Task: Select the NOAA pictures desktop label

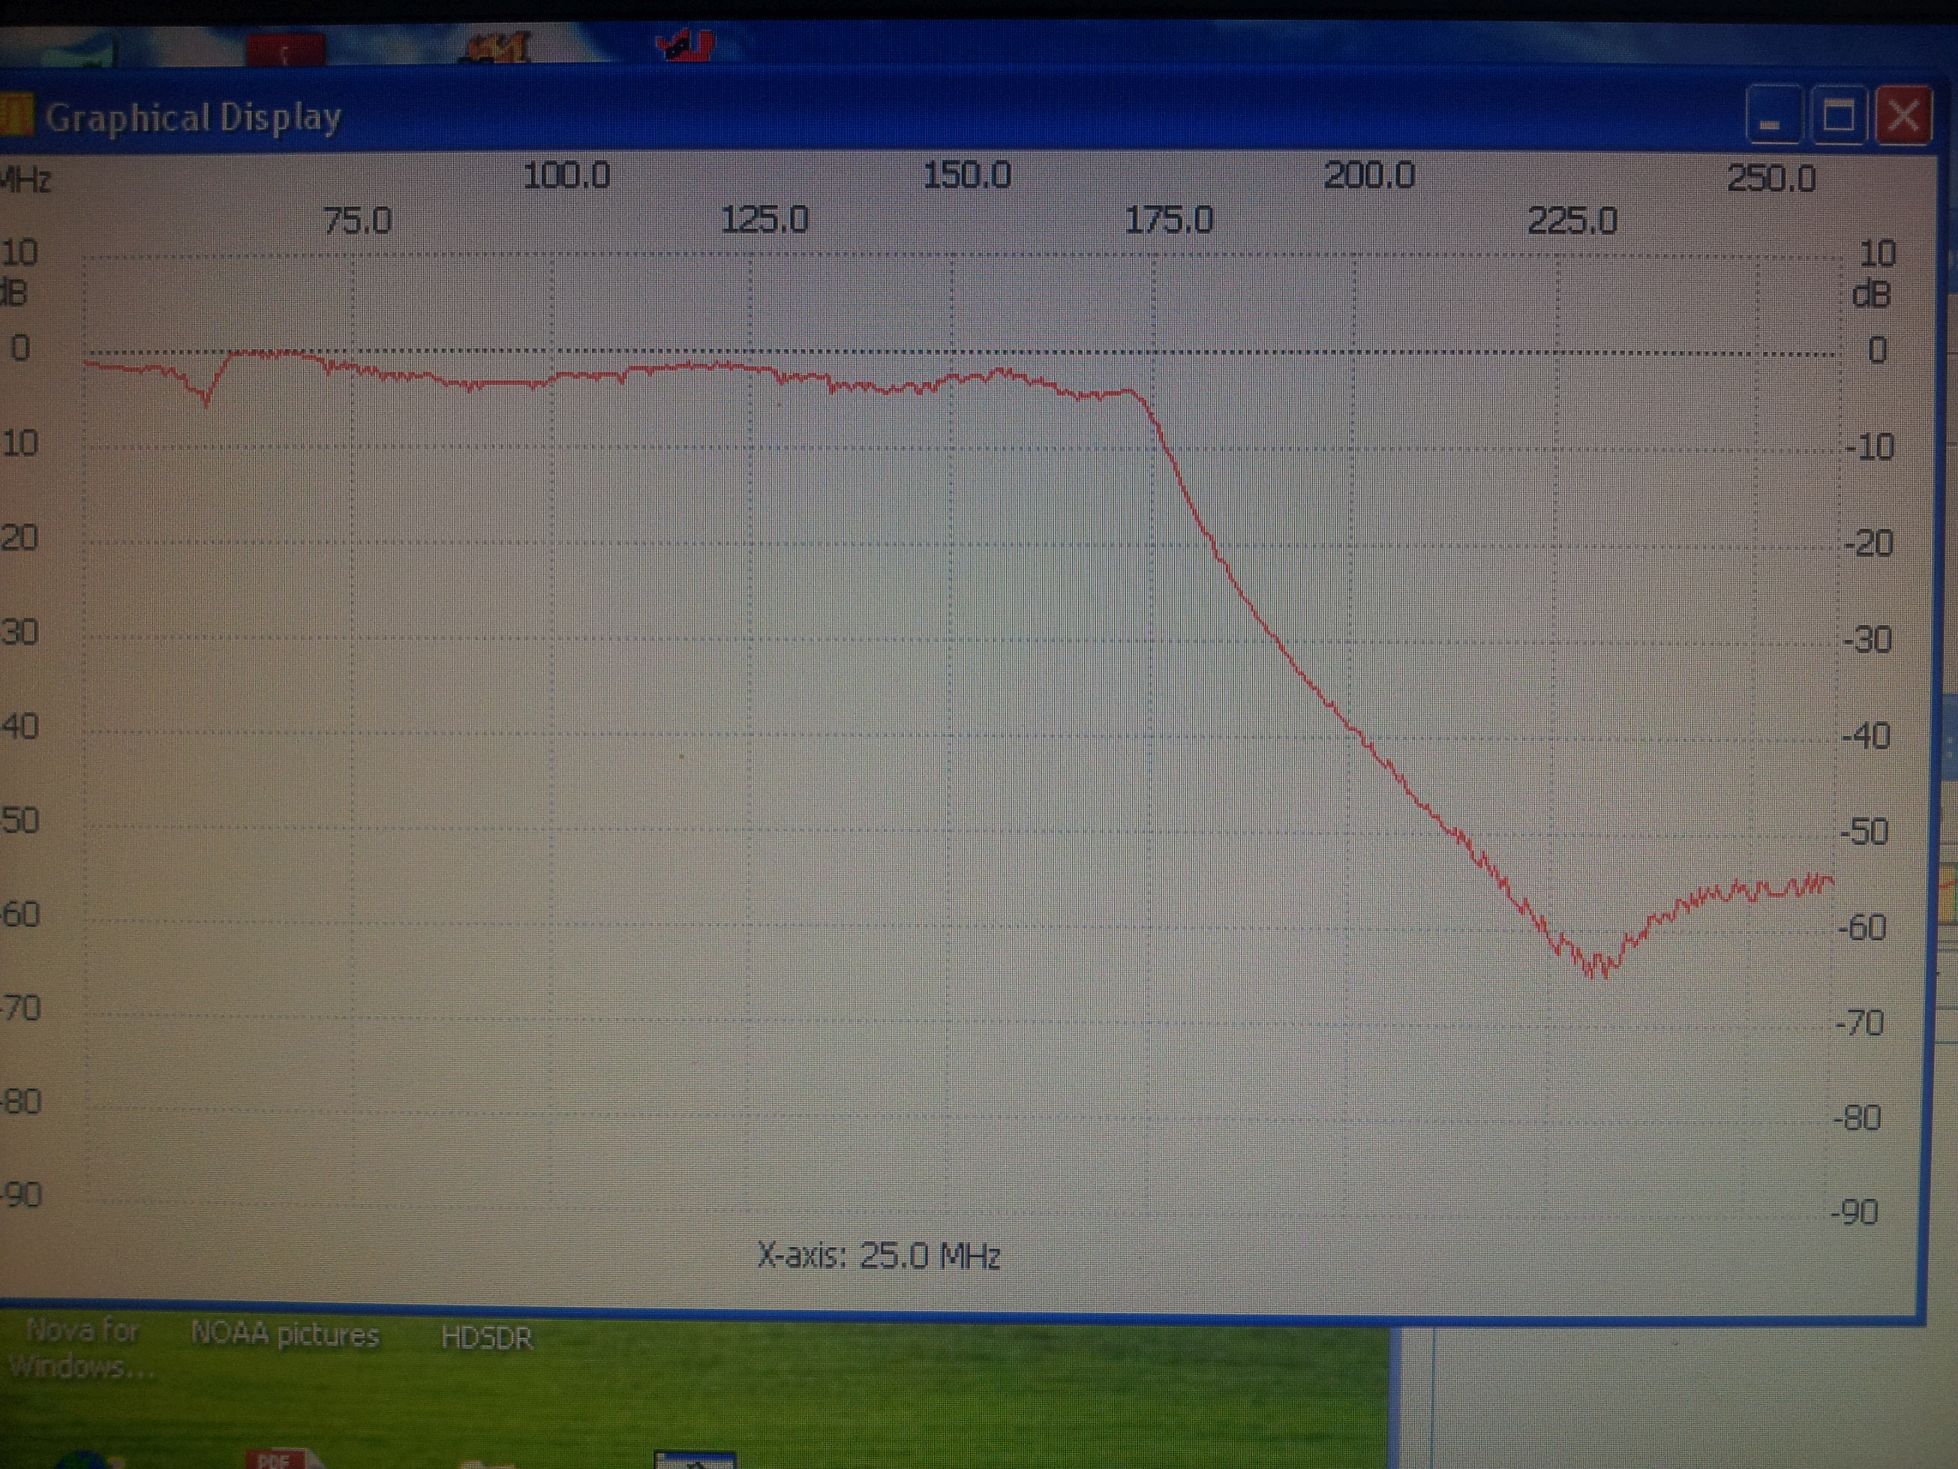Action: [x=285, y=1335]
